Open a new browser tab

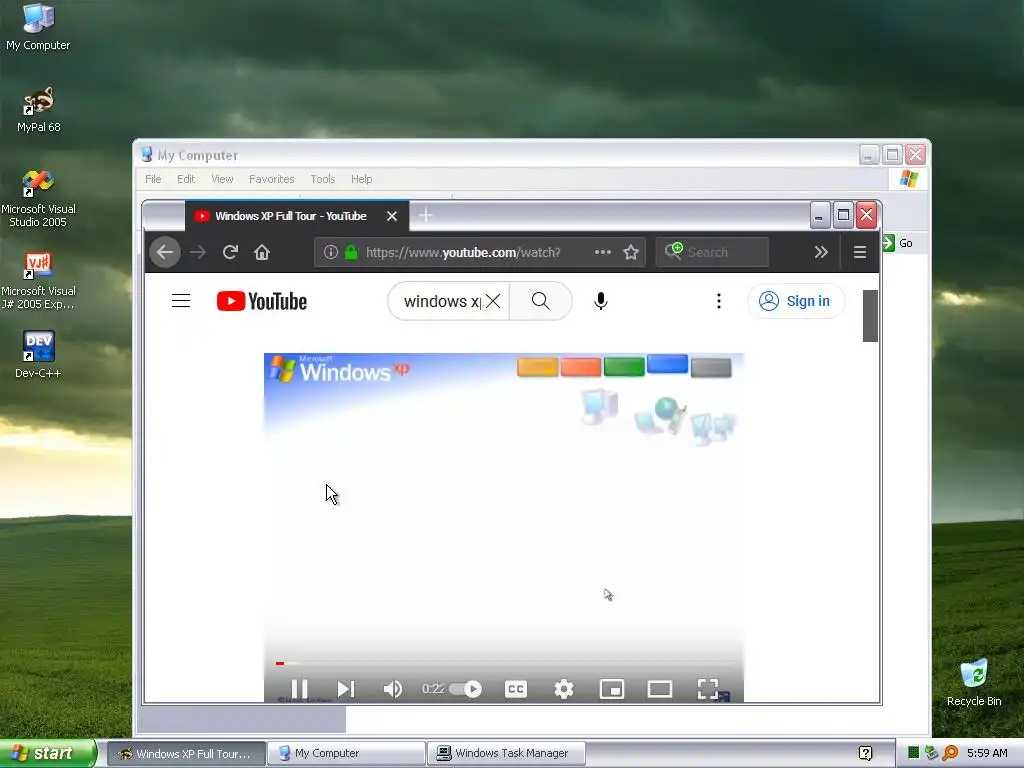pyautogui.click(x=425, y=215)
